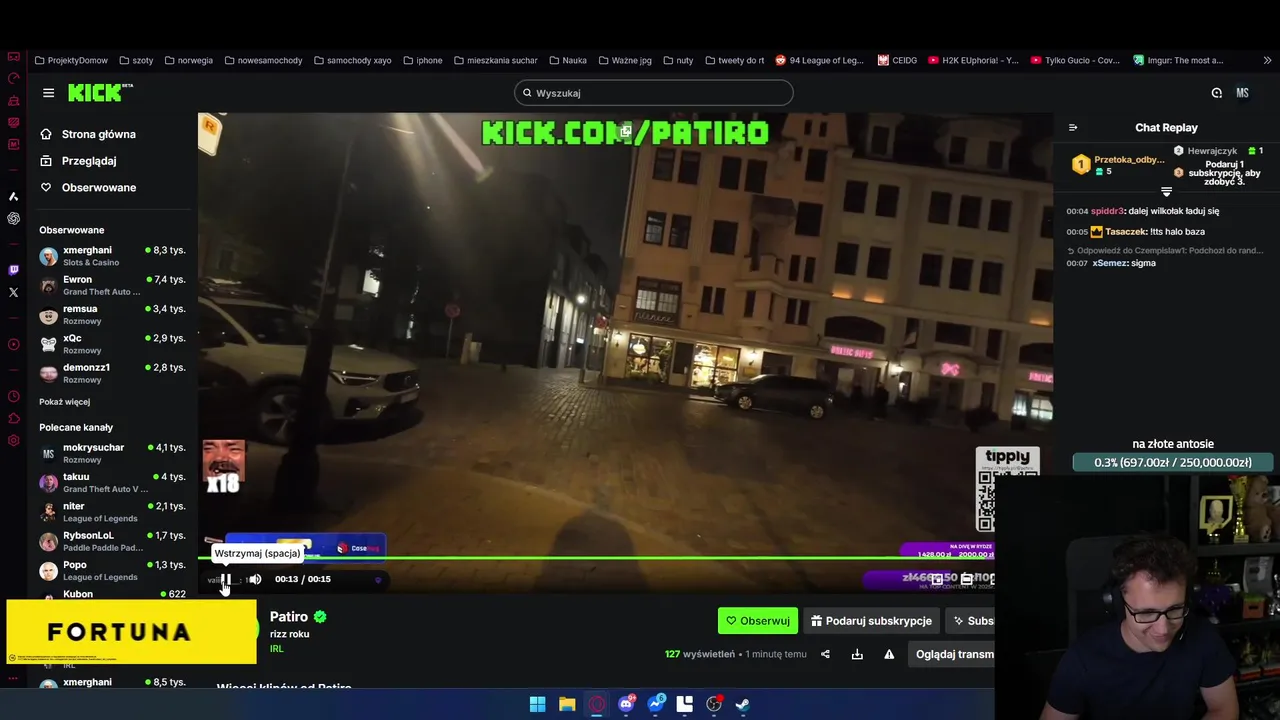Image resolution: width=1280 pixels, height=720 pixels.
Task: Follow Patiro with the Obserwuj button
Action: (x=757, y=621)
